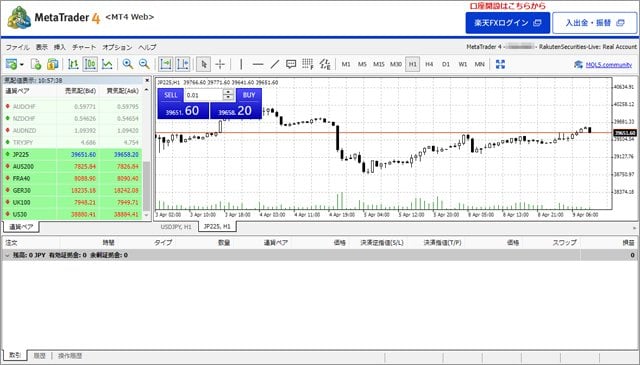Viewport: 640px width, 365px height.
Task: Click the 楽天FXログイン button
Action: pyautogui.click(x=508, y=23)
